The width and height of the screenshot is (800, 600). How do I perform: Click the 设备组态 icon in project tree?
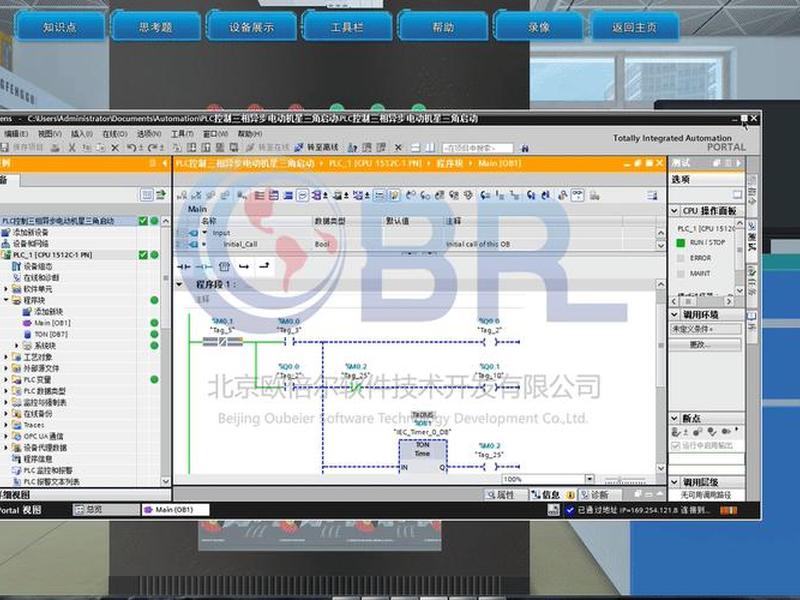click(16, 266)
